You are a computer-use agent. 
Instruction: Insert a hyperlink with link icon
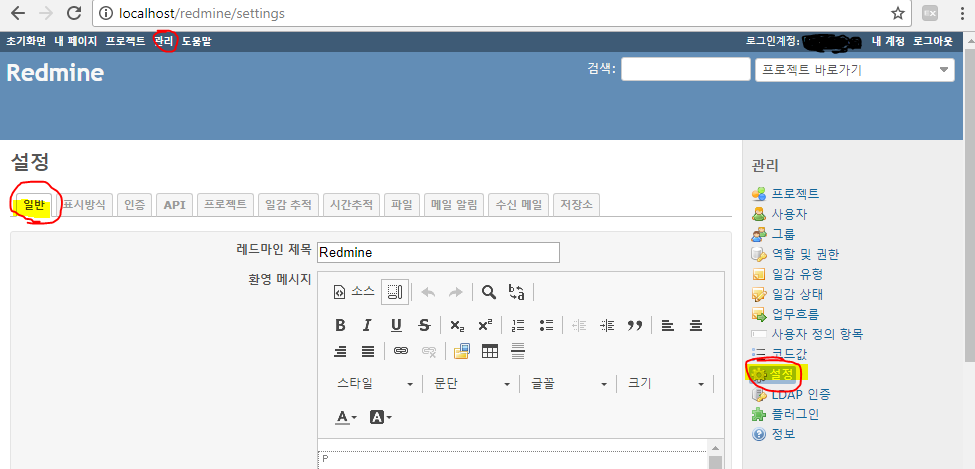tap(401, 351)
